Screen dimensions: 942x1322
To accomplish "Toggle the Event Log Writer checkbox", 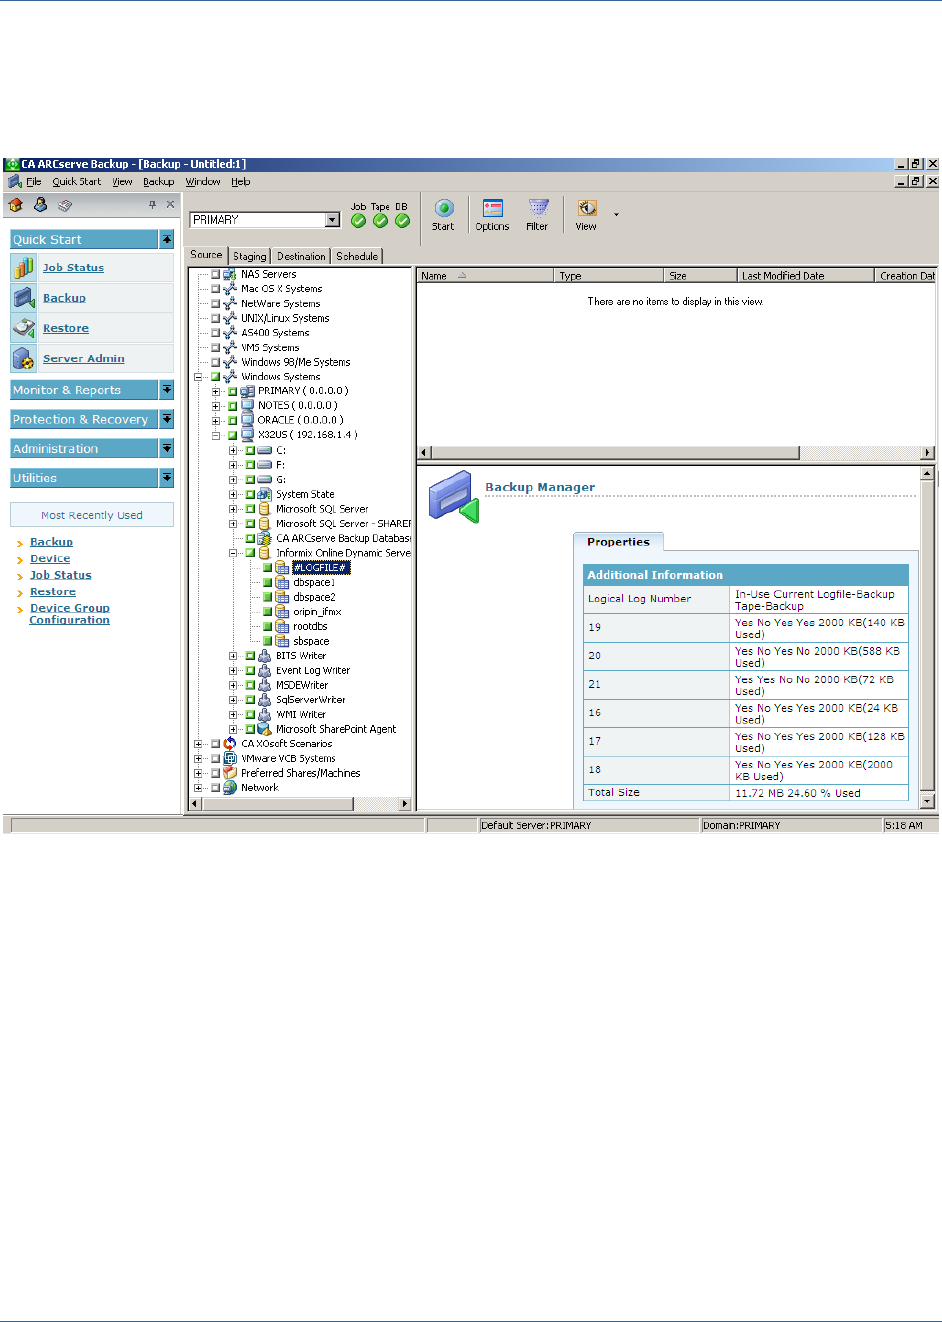I will pyautogui.click(x=250, y=671).
